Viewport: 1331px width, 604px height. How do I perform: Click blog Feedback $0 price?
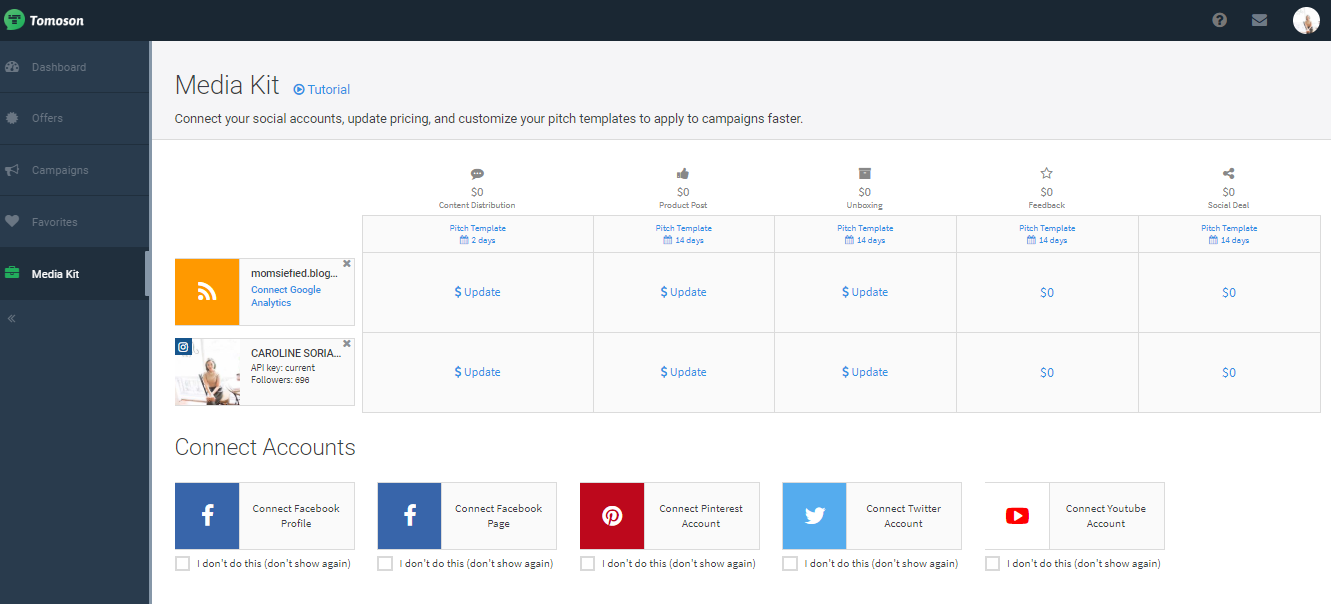(x=1047, y=292)
